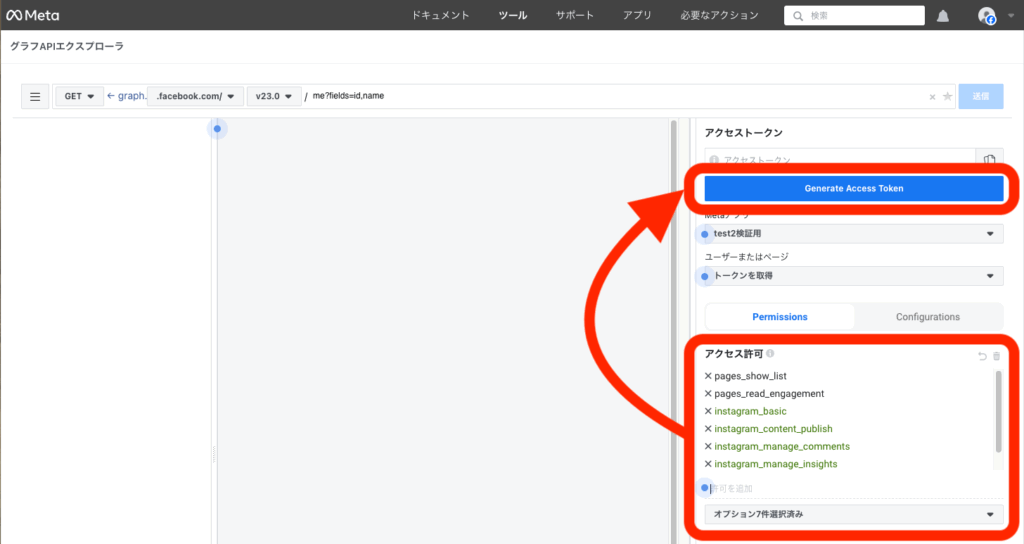Viewport: 1024px width, 544px height.
Task: Remove the instagram_manage_comments permission
Action: (708, 447)
